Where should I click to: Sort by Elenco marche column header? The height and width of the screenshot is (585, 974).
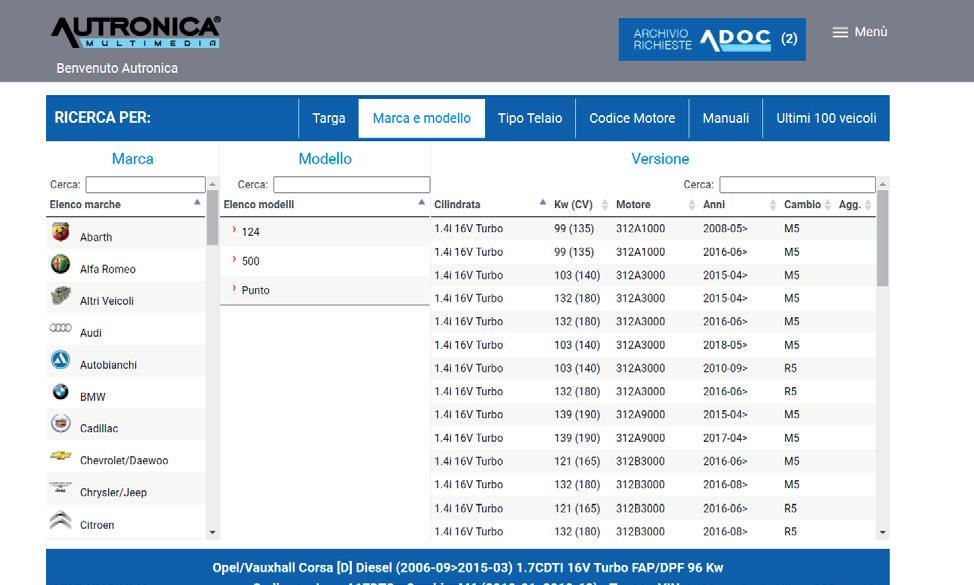125,204
